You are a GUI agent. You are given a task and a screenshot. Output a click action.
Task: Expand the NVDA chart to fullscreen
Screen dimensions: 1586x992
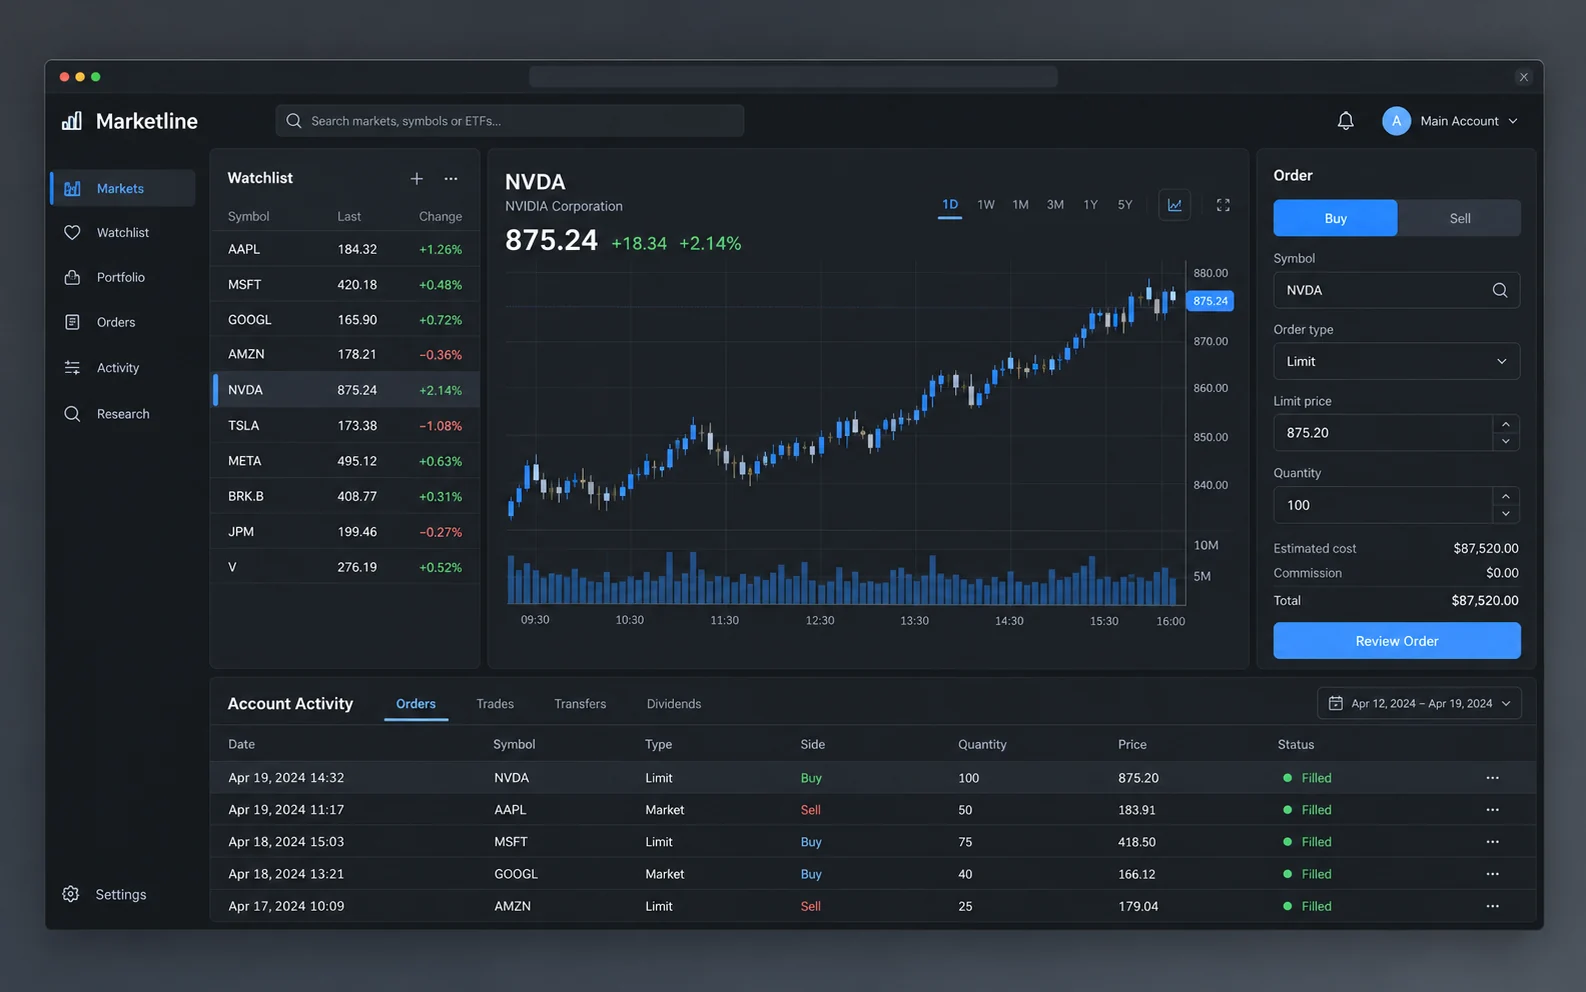point(1223,205)
